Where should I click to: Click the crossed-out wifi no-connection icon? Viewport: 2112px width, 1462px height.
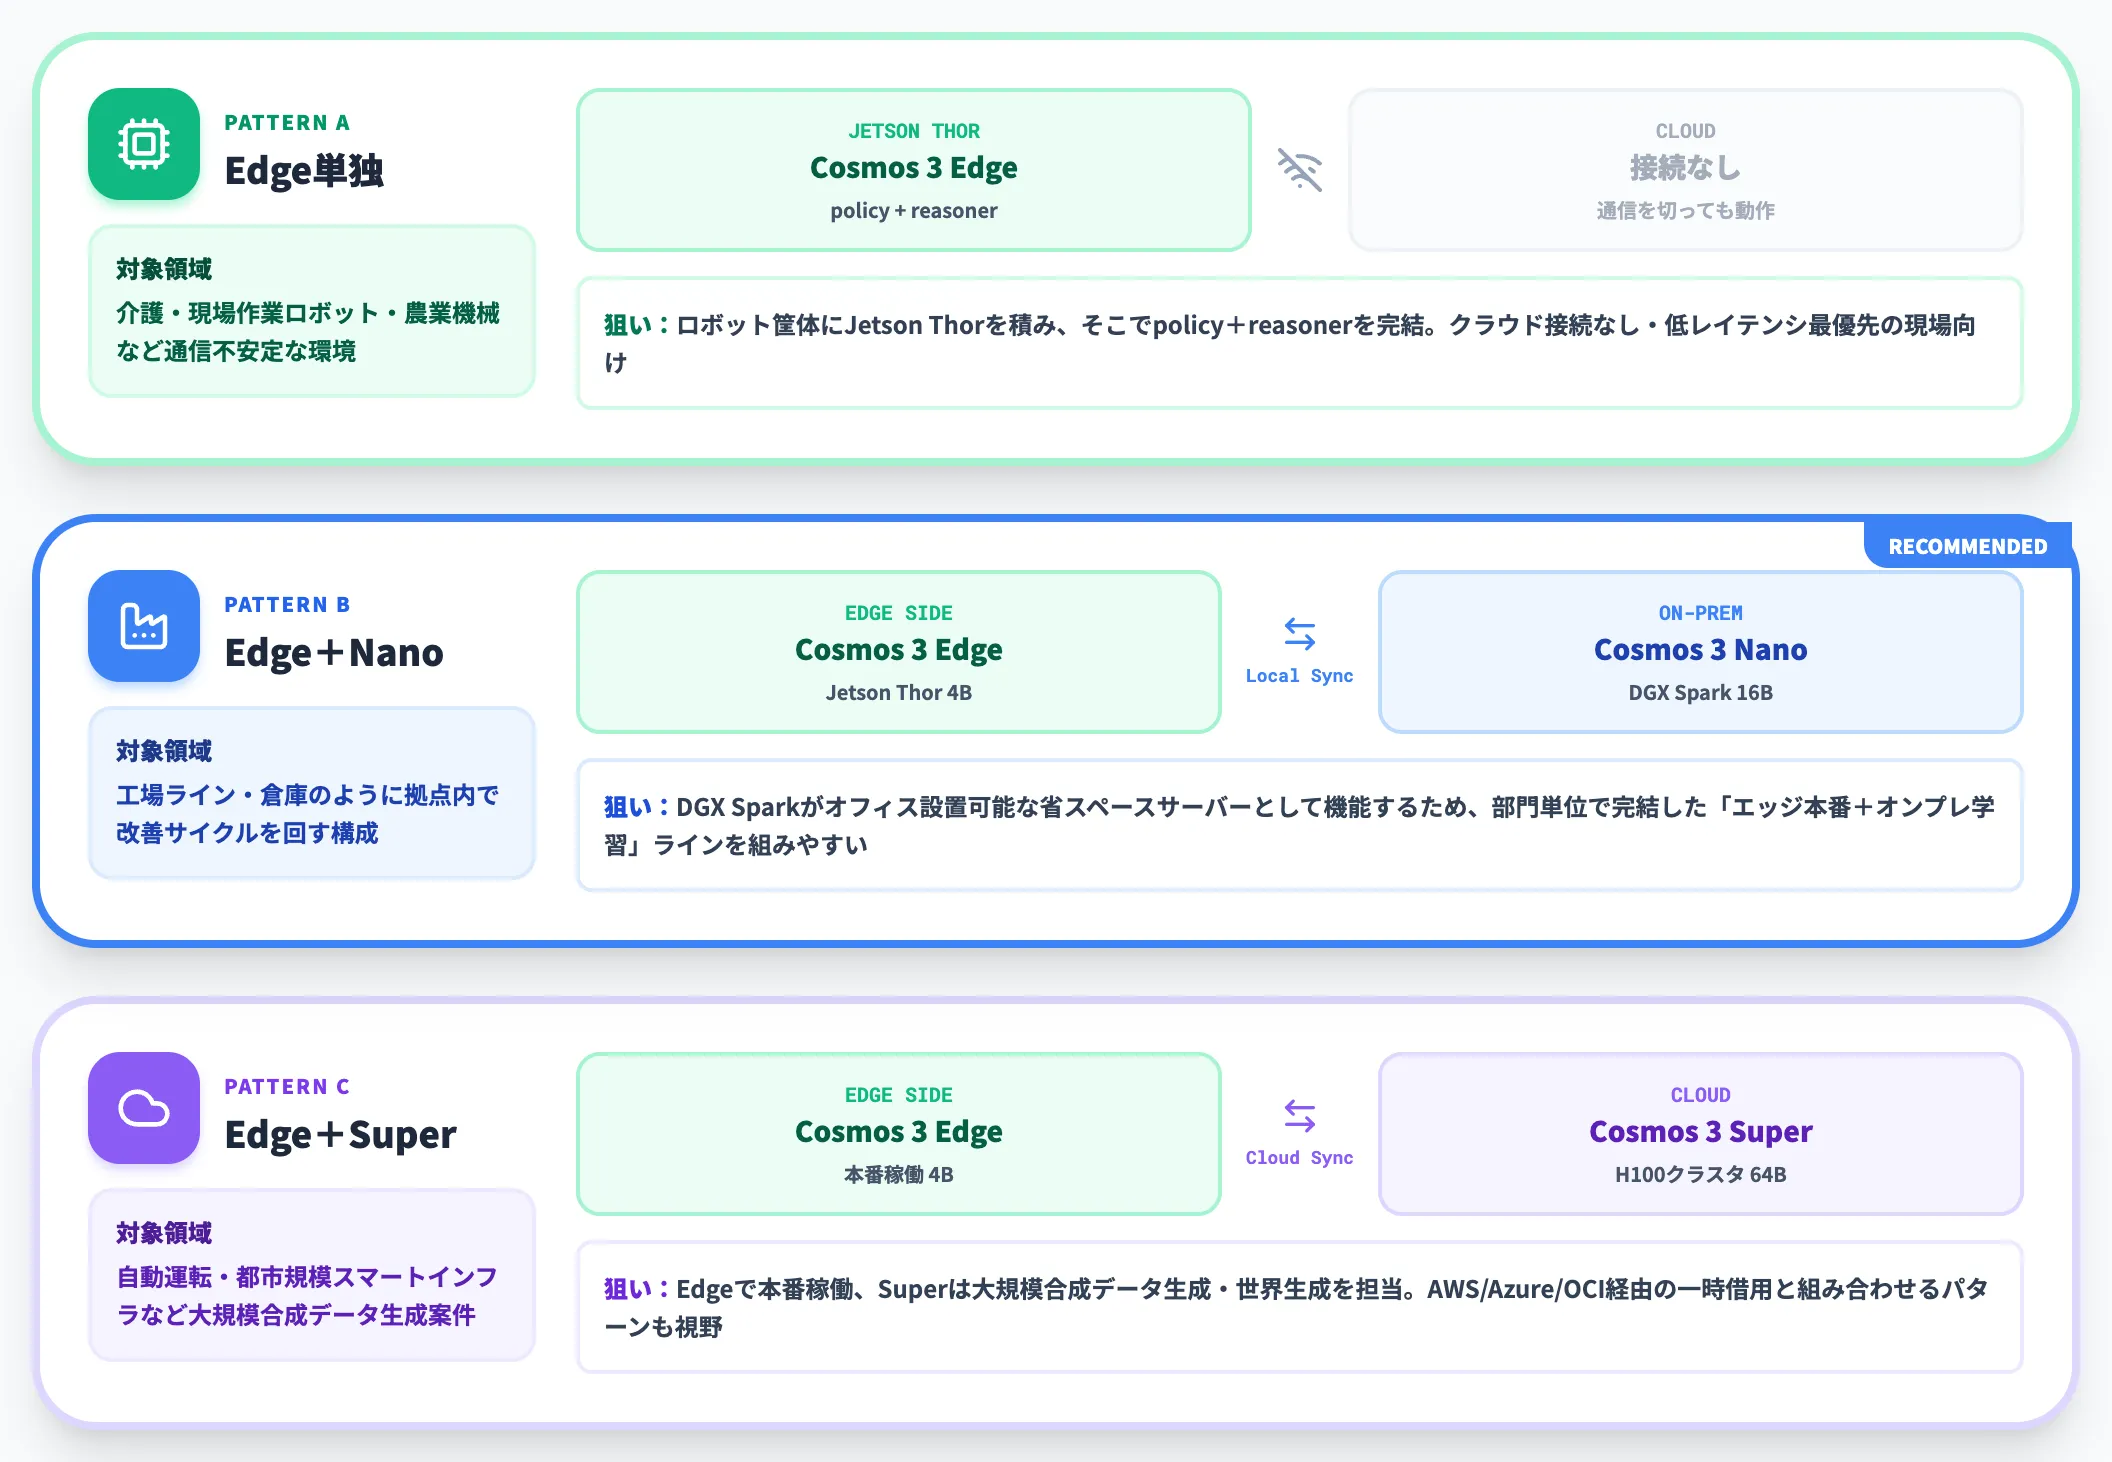[x=1300, y=169]
